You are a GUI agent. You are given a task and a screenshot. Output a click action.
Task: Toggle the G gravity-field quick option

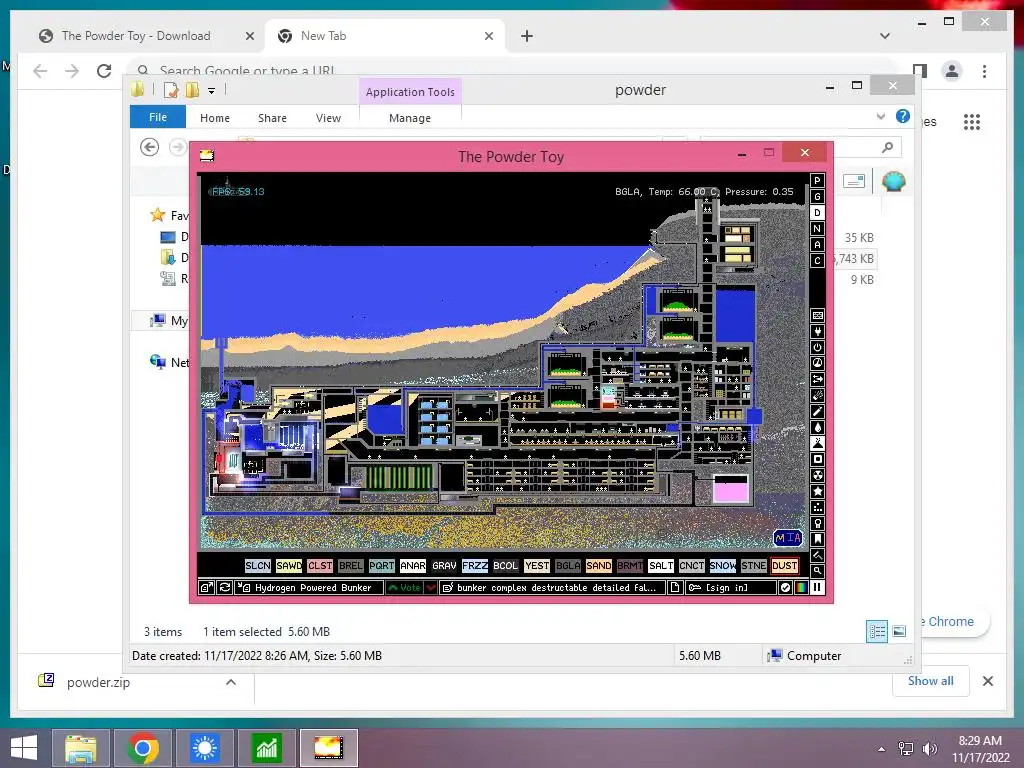[817, 197]
